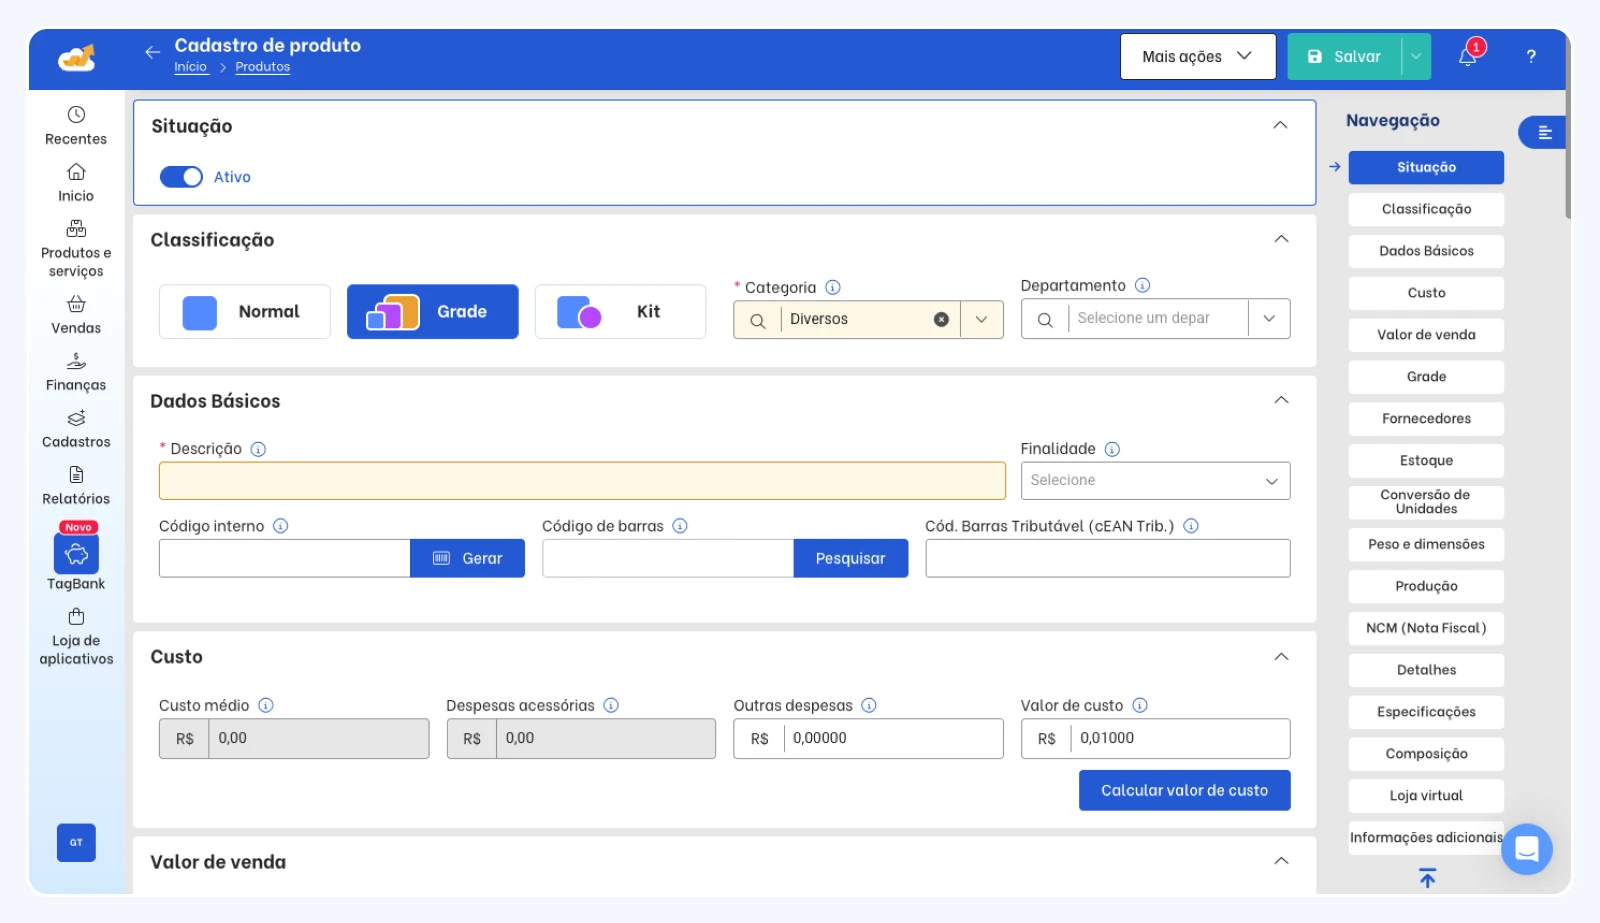This screenshot has height=923, width=1600.
Task: Click the Descrição input field
Action: coord(582,481)
